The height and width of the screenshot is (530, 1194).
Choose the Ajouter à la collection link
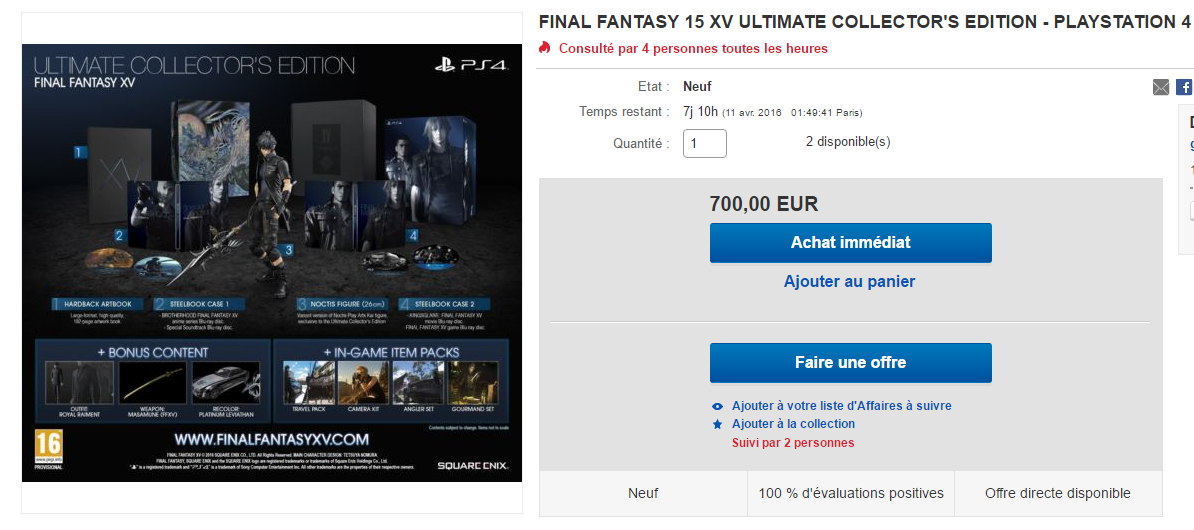click(793, 423)
